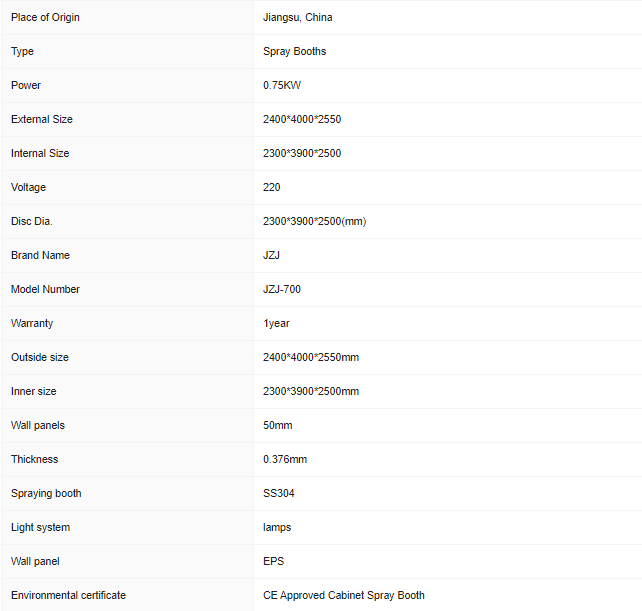Click "CE Approved Cabinet Spray Booth" text
This screenshot has width=642, height=611.
tap(344, 595)
